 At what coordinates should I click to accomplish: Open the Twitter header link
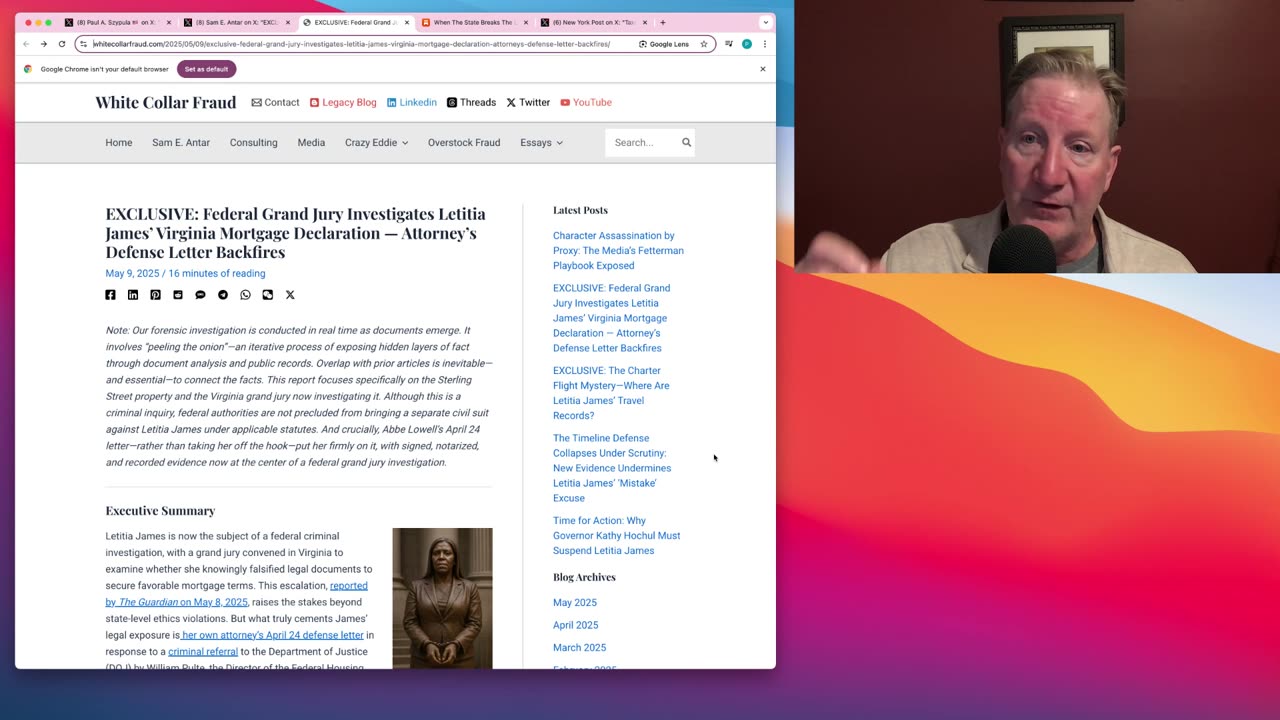(528, 102)
